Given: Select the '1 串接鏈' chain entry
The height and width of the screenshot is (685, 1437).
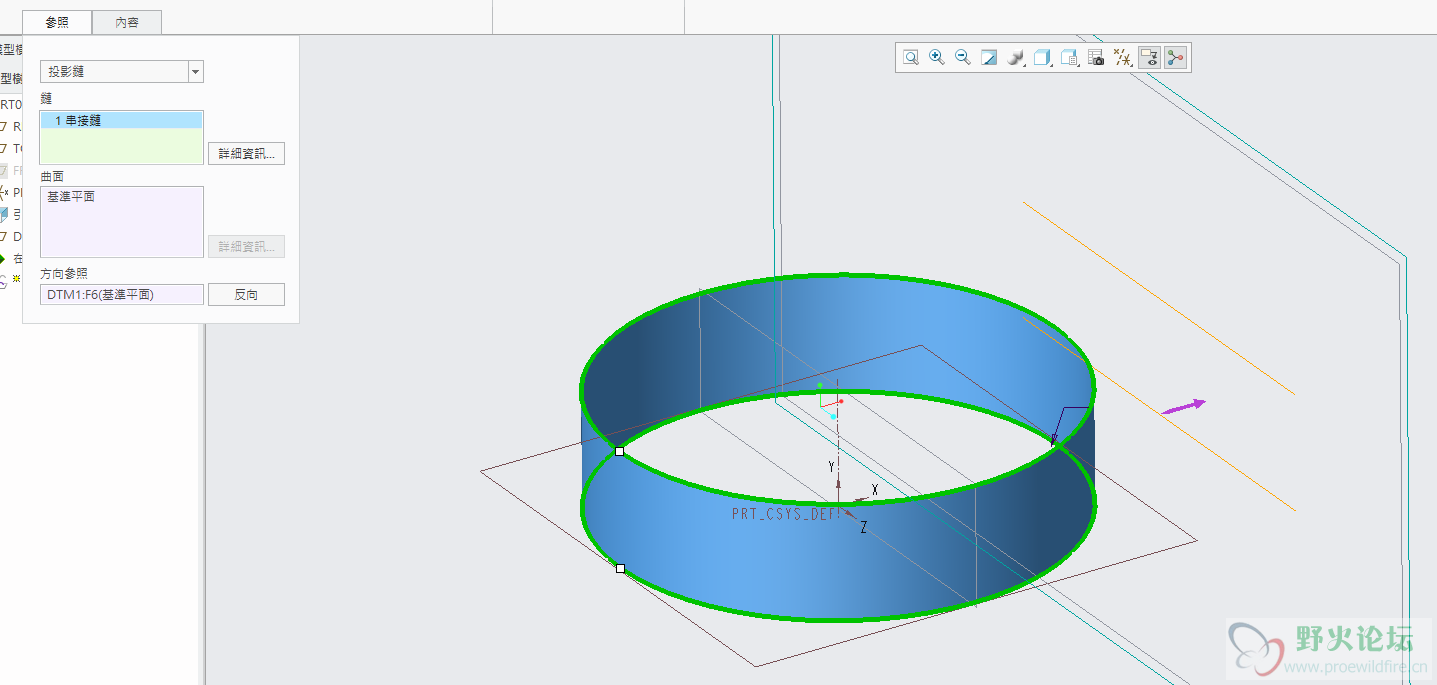Looking at the screenshot, I should click(x=121, y=120).
